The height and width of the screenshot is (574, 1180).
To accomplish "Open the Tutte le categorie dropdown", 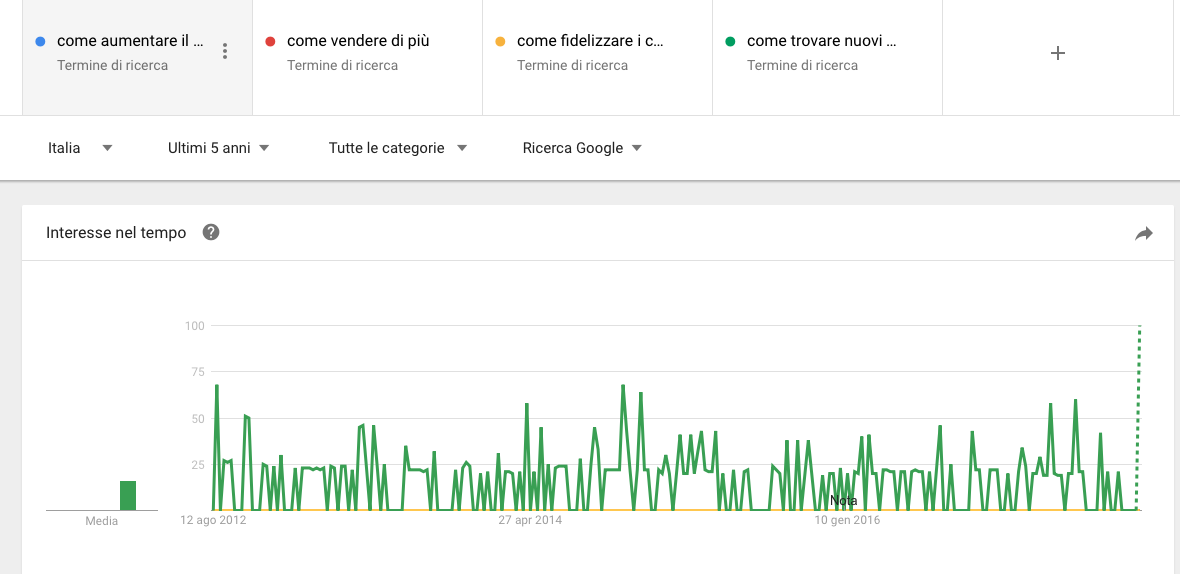I will click(398, 148).
